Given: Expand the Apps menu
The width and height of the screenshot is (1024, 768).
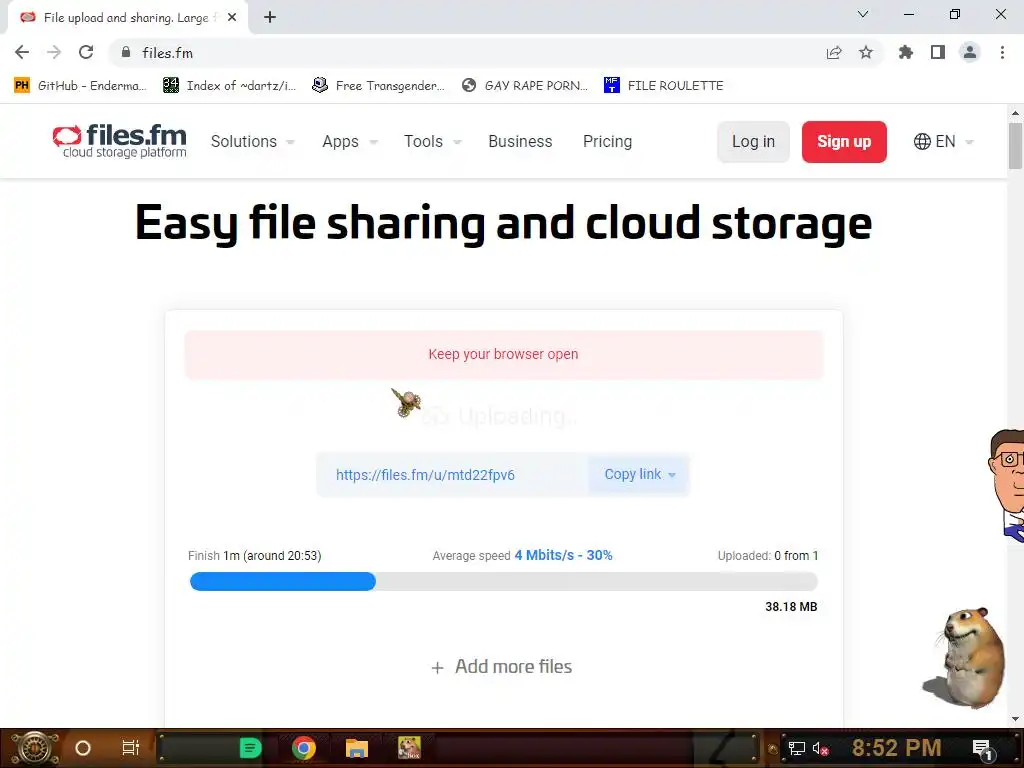Looking at the screenshot, I should pyautogui.click(x=350, y=142).
